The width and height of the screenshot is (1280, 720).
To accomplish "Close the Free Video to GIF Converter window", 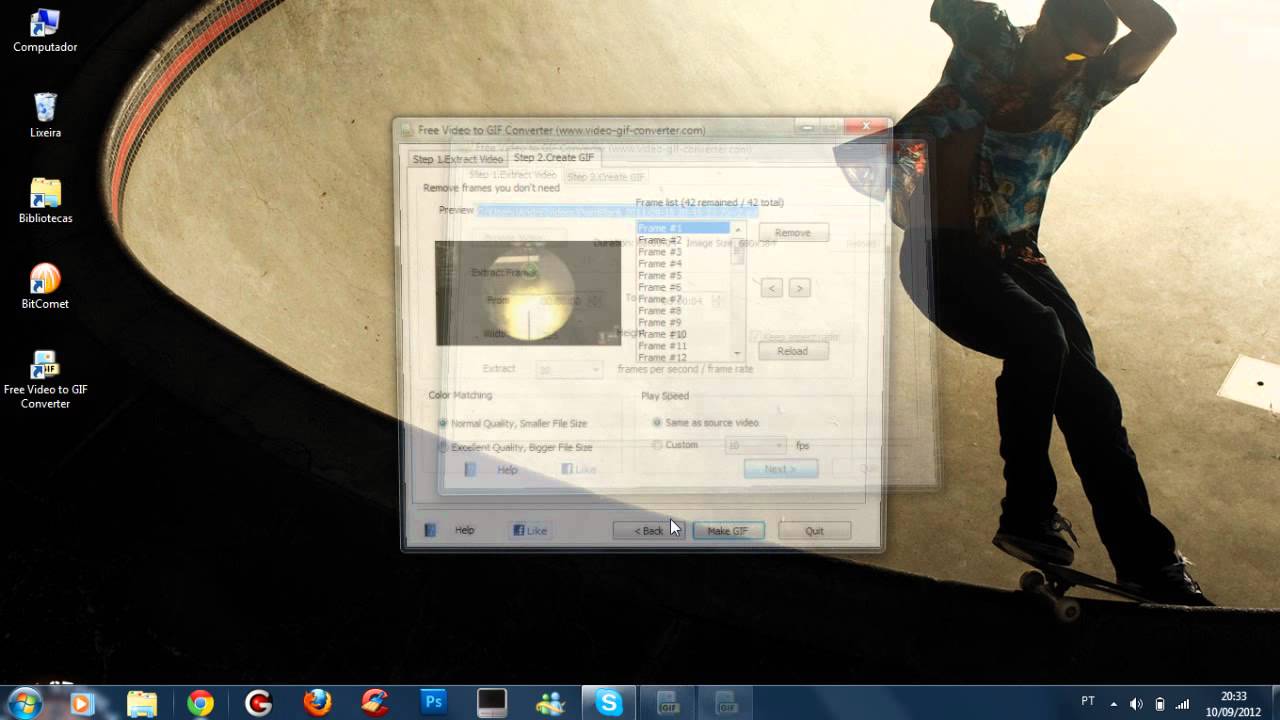I will click(866, 127).
